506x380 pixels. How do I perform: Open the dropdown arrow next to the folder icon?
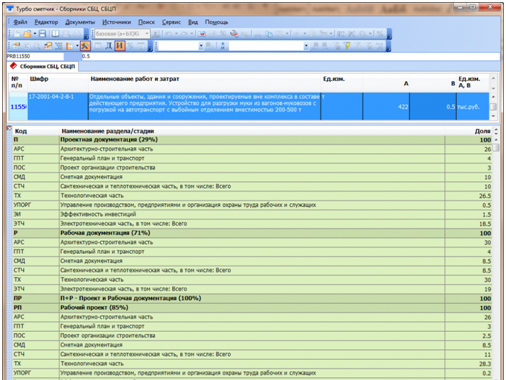coord(35,34)
